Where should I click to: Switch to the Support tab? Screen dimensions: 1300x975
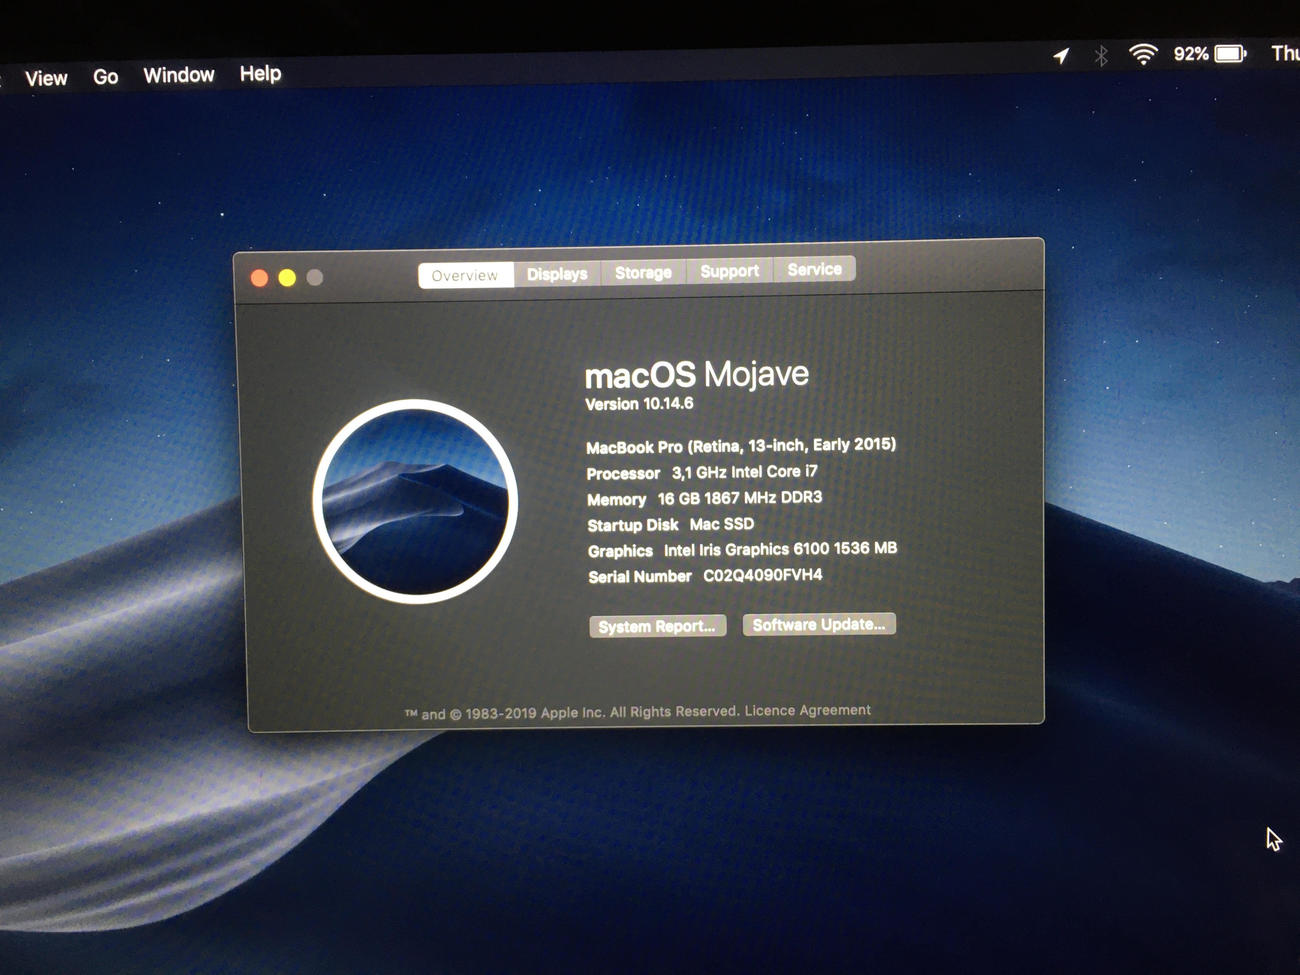(x=729, y=271)
